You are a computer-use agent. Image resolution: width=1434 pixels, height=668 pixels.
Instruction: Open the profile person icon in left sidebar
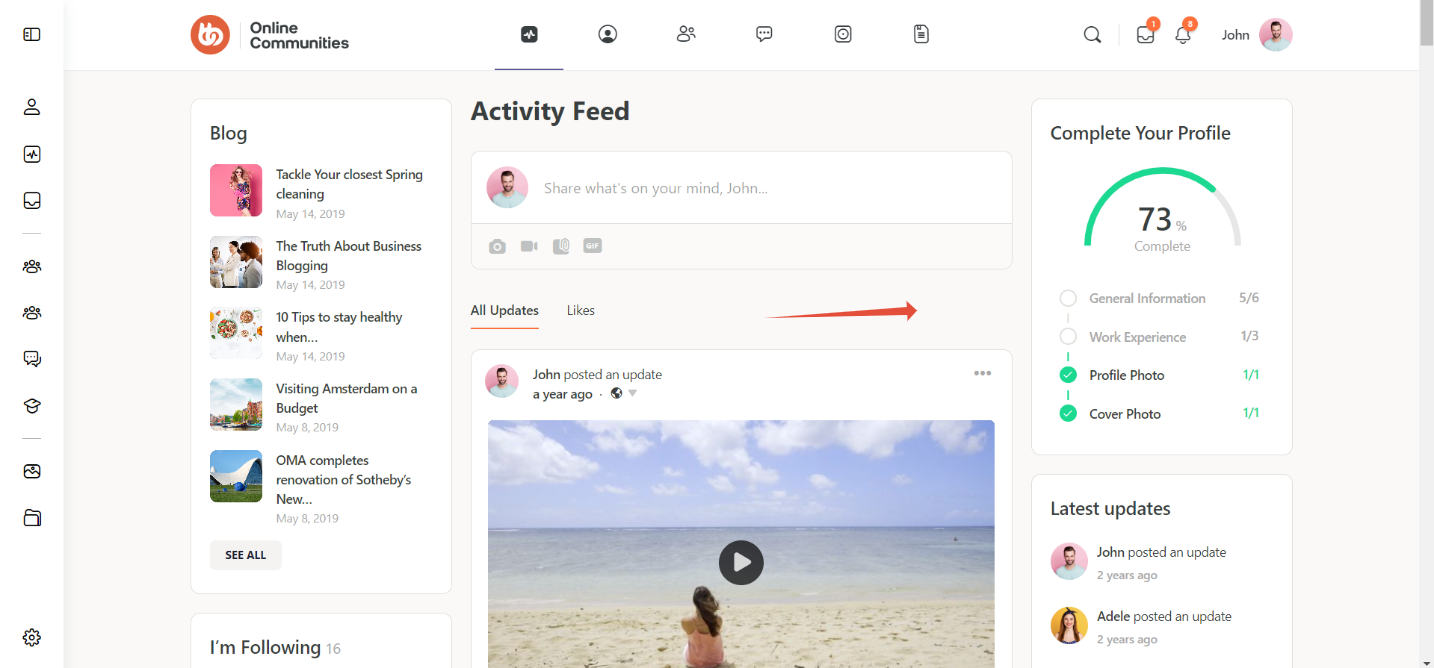pyautogui.click(x=32, y=107)
